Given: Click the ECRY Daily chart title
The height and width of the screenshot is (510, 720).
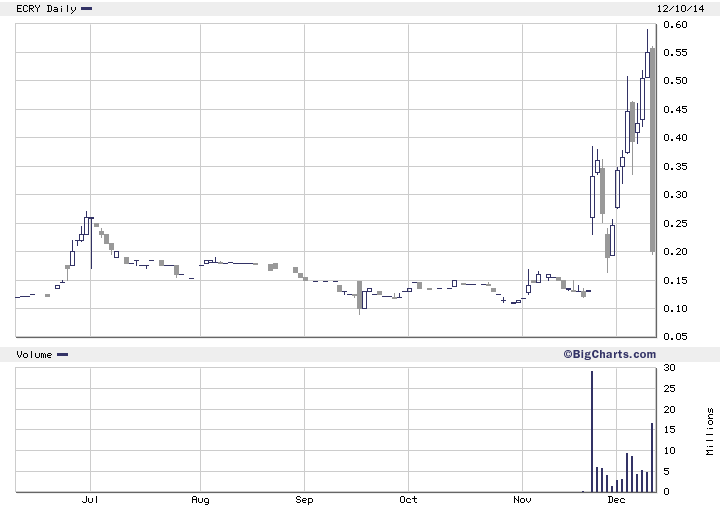Looking at the screenshot, I should tap(46, 9).
